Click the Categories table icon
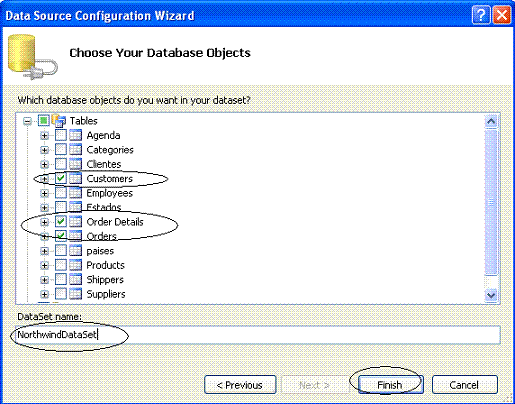515x404 pixels. pos(76,149)
